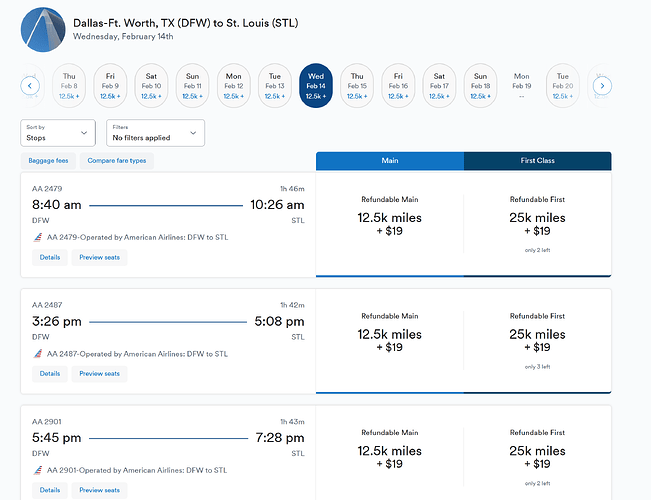The height and width of the screenshot is (500, 651).
Task: Switch to the First Class fare tab
Action: tap(537, 161)
